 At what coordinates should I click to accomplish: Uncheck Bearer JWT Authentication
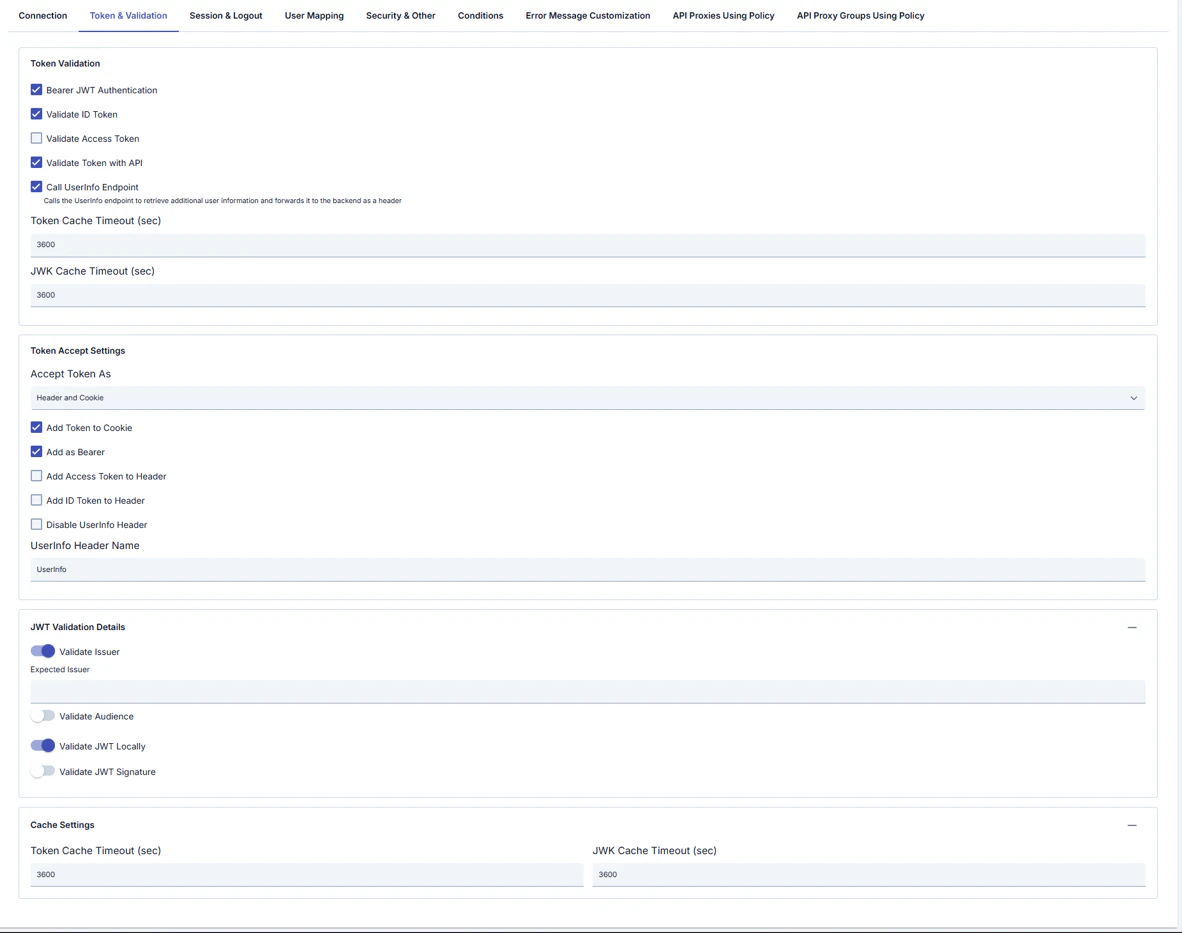click(x=36, y=89)
